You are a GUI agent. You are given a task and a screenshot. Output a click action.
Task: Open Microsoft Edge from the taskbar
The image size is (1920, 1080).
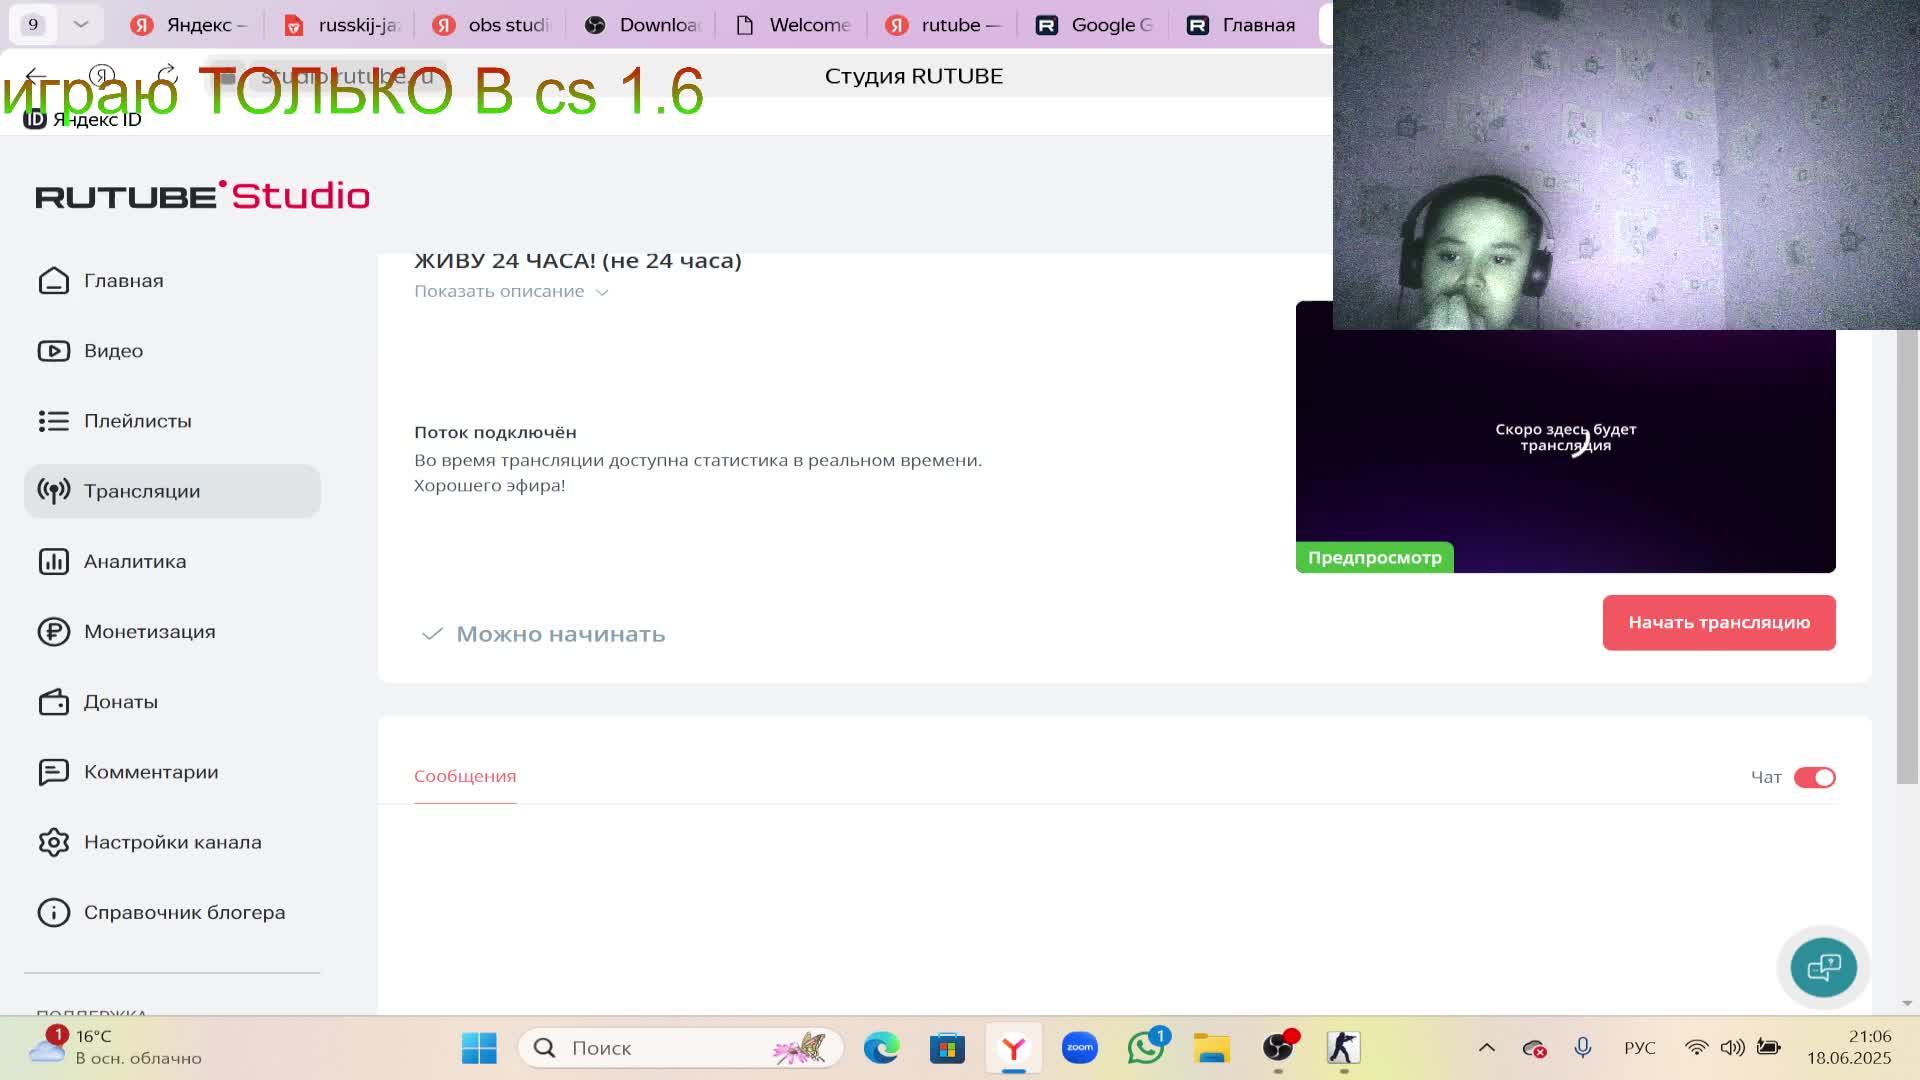click(x=881, y=1048)
